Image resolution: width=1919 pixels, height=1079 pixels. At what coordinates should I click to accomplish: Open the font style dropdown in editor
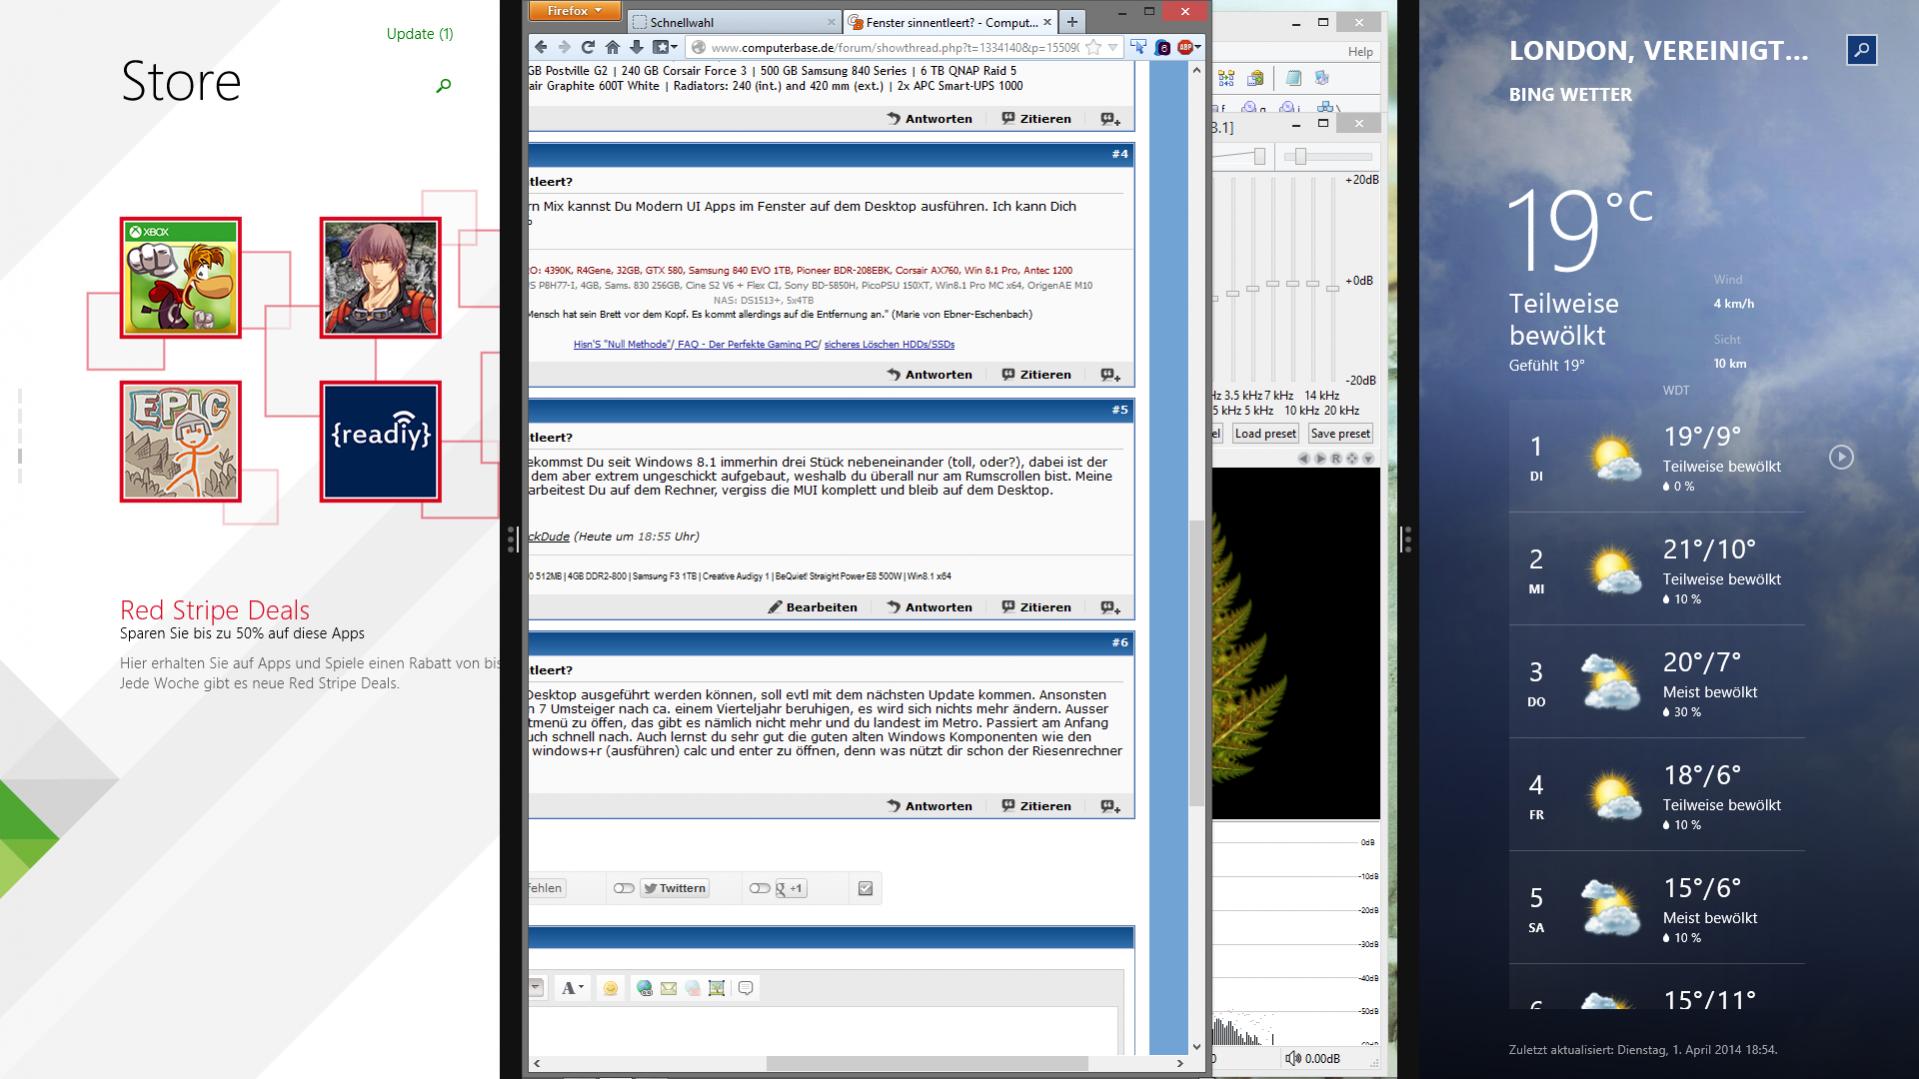[572, 988]
